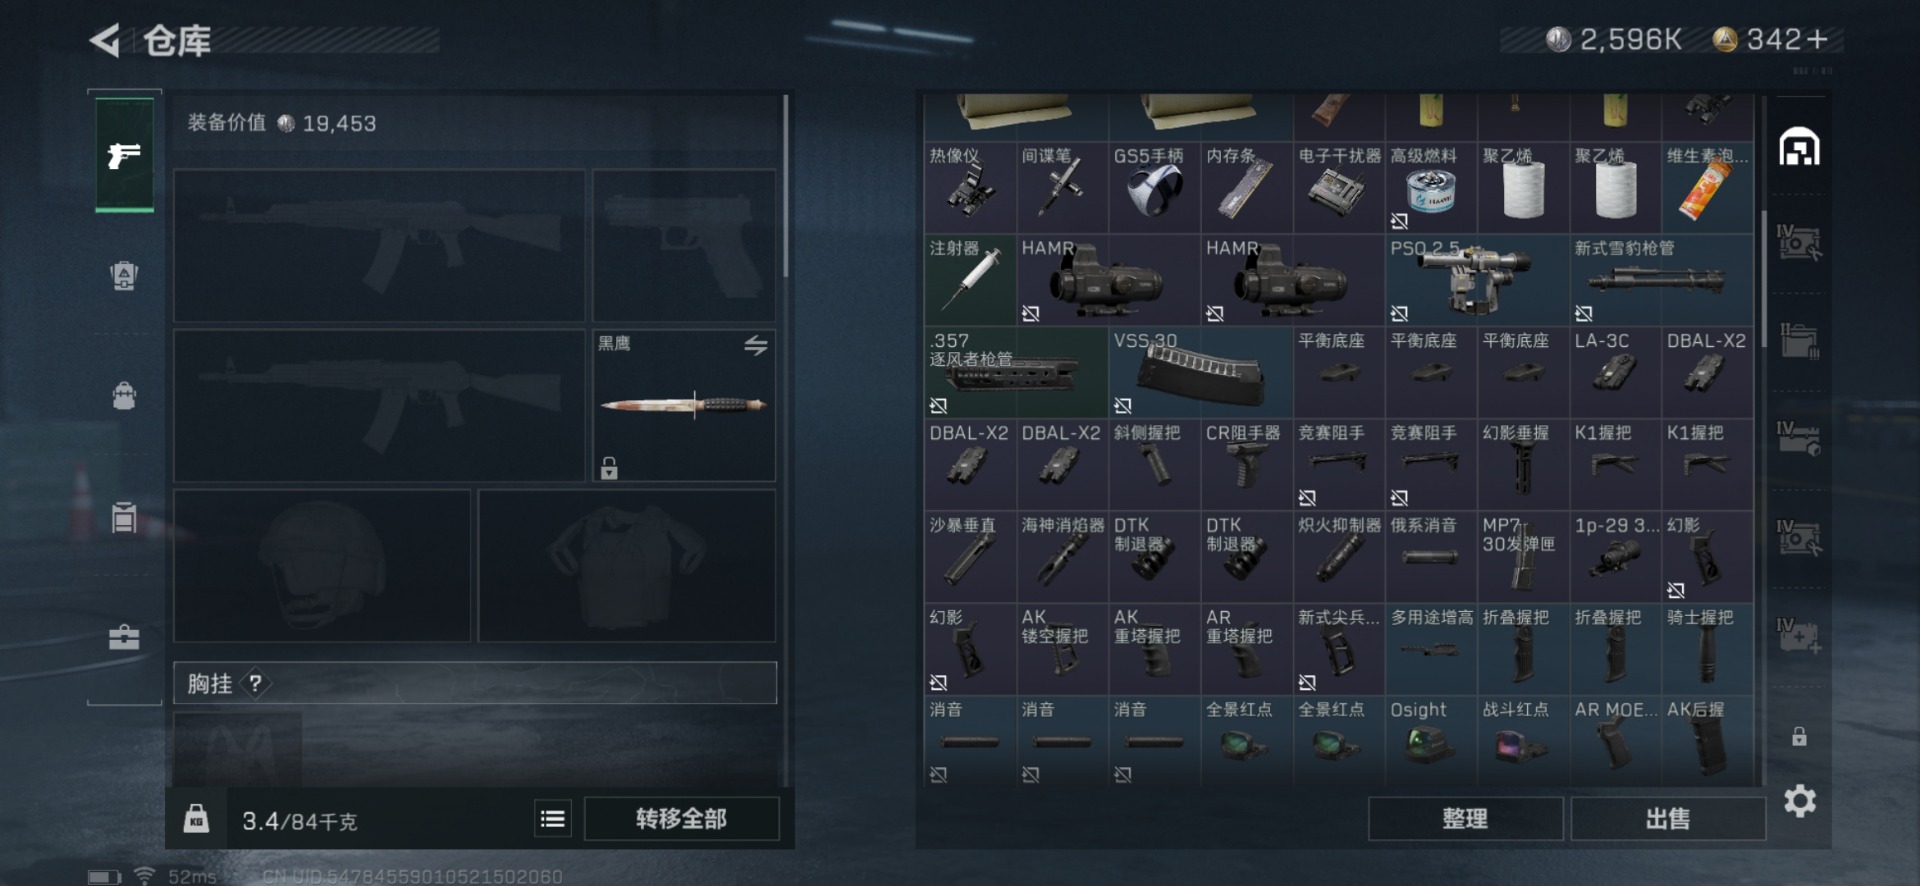Image resolution: width=1920 pixels, height=886 pixels.
Task: Open the first level IV container expander
Action: click(1799, 241)
